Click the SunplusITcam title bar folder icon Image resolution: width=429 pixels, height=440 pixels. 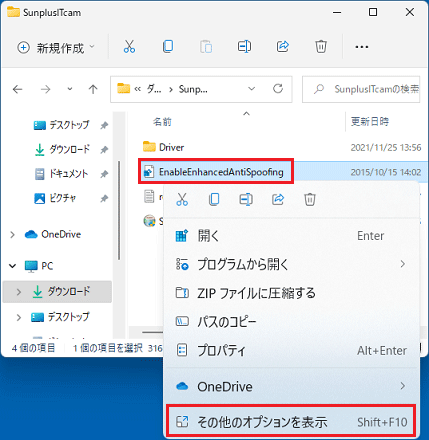point(13,12)
